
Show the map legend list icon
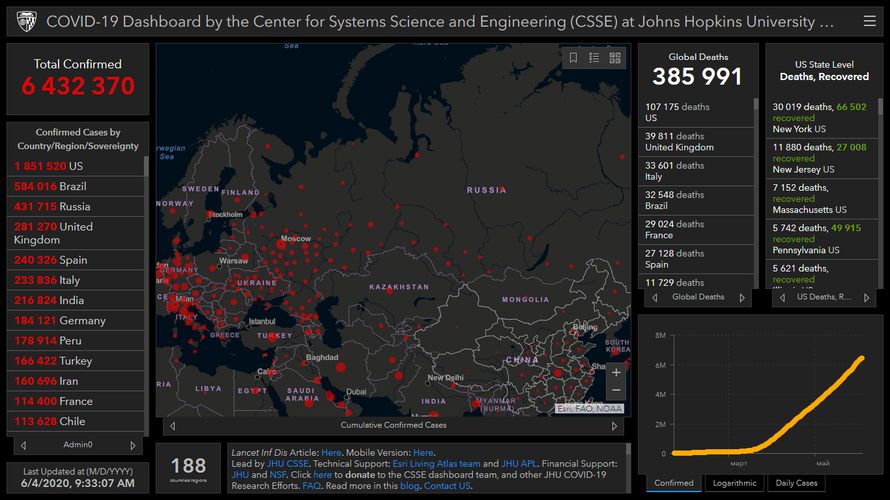594,58
